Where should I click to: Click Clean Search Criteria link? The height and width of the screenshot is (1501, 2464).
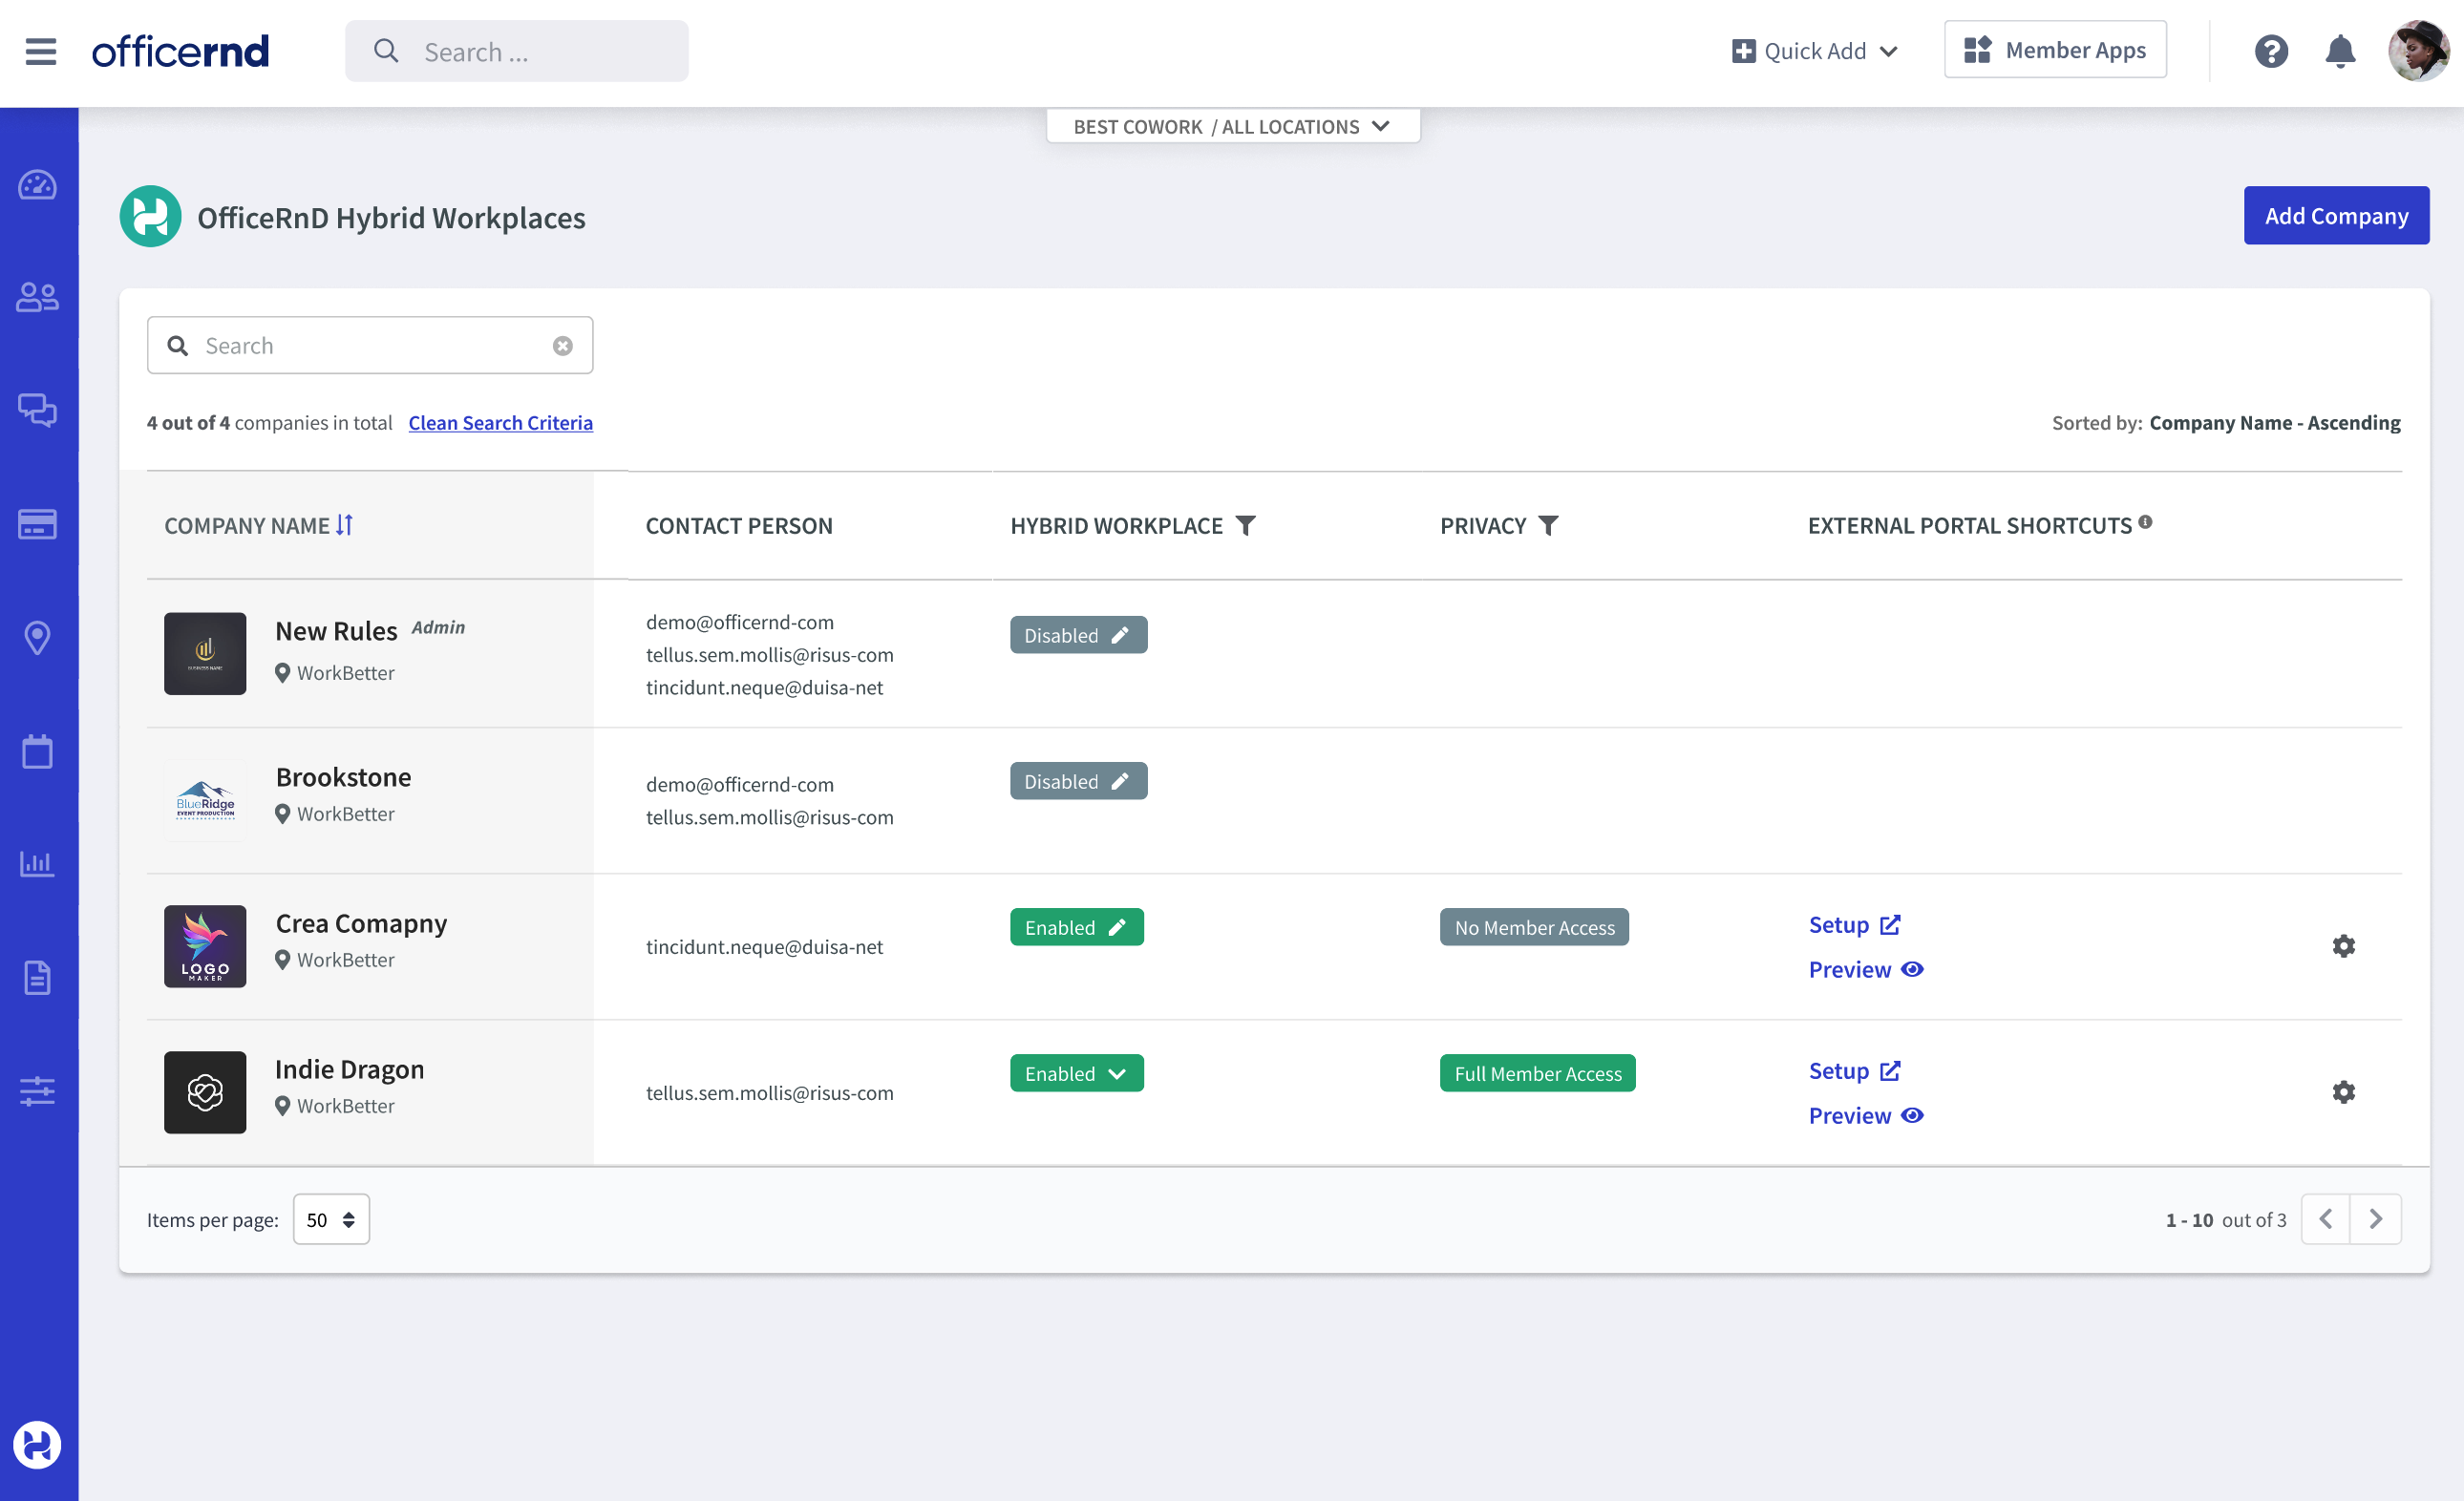pos(500,423)
